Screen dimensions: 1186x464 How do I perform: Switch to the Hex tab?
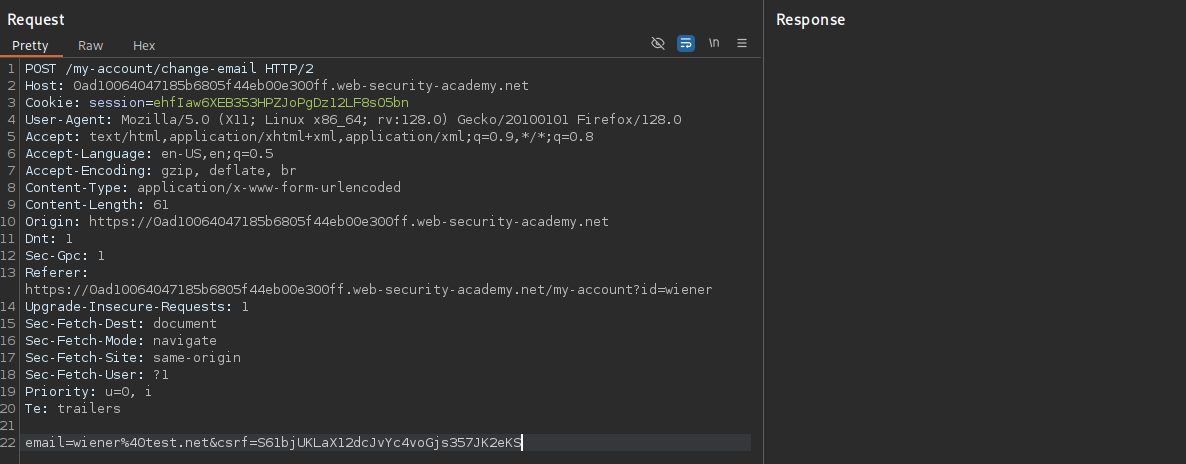pos(144,46)
